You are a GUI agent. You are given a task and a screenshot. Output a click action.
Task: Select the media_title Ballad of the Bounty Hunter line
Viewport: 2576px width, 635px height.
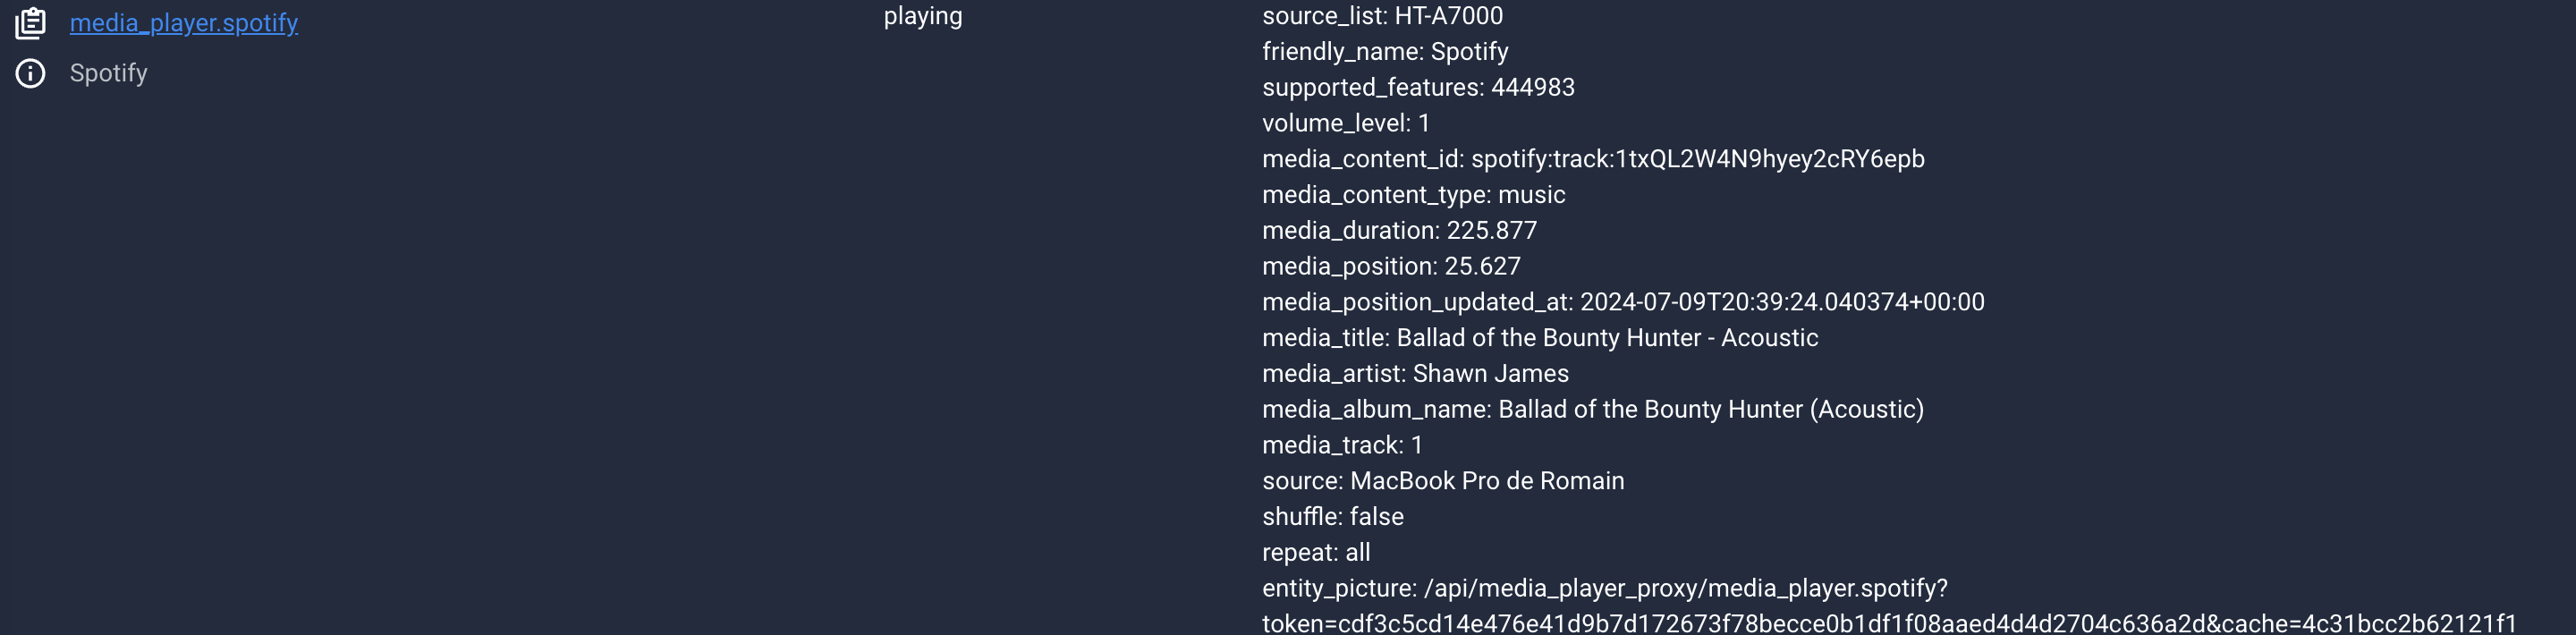tap(1540, 338)
